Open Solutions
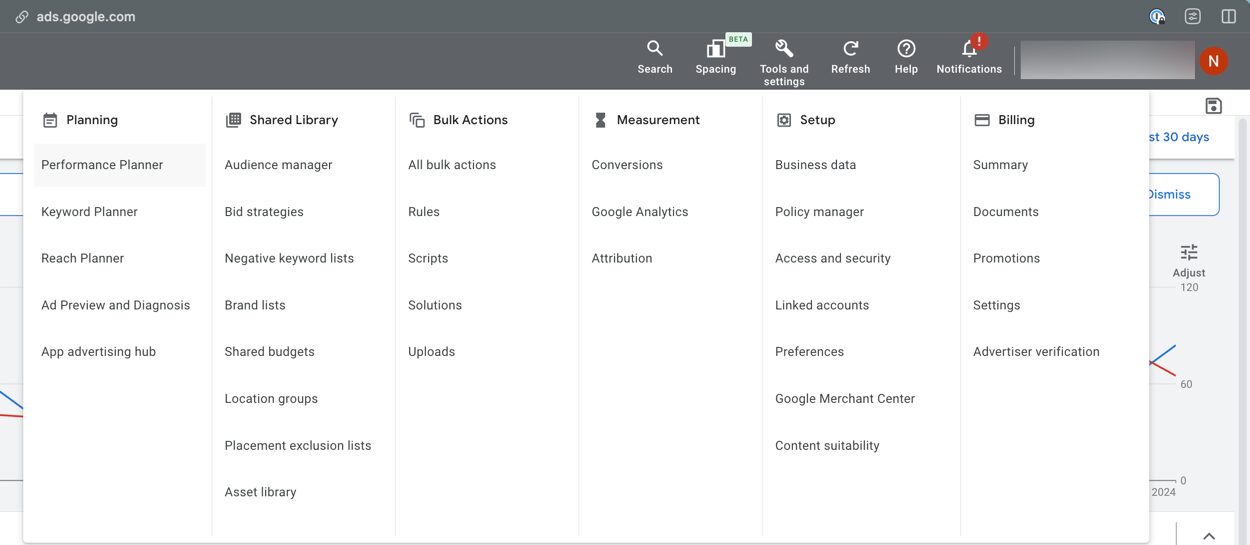 [435, 305]
